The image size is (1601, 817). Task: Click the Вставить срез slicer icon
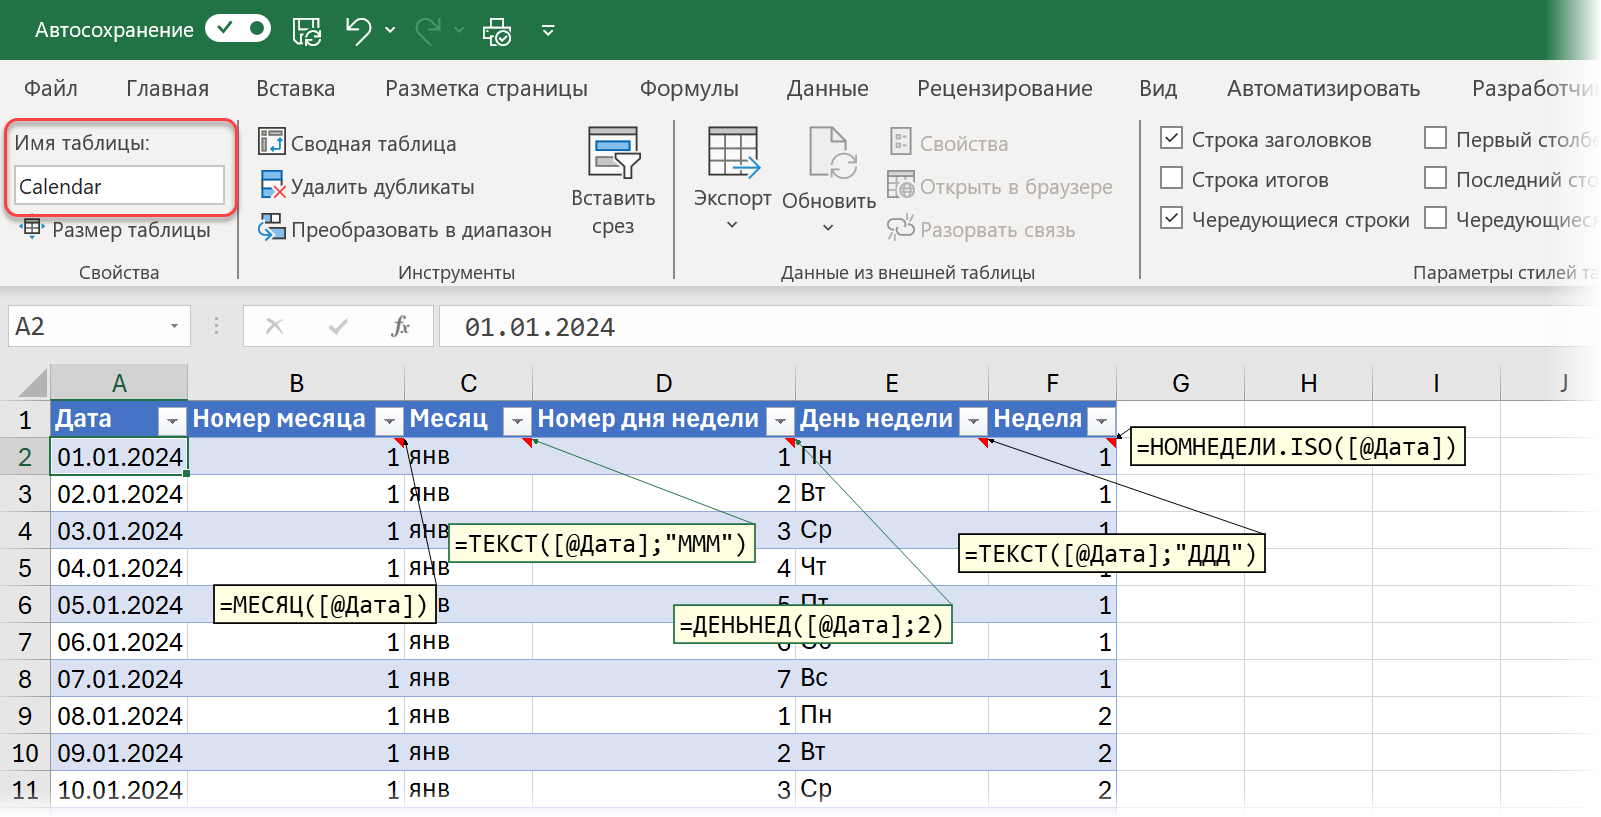click(x=613, y=152)
